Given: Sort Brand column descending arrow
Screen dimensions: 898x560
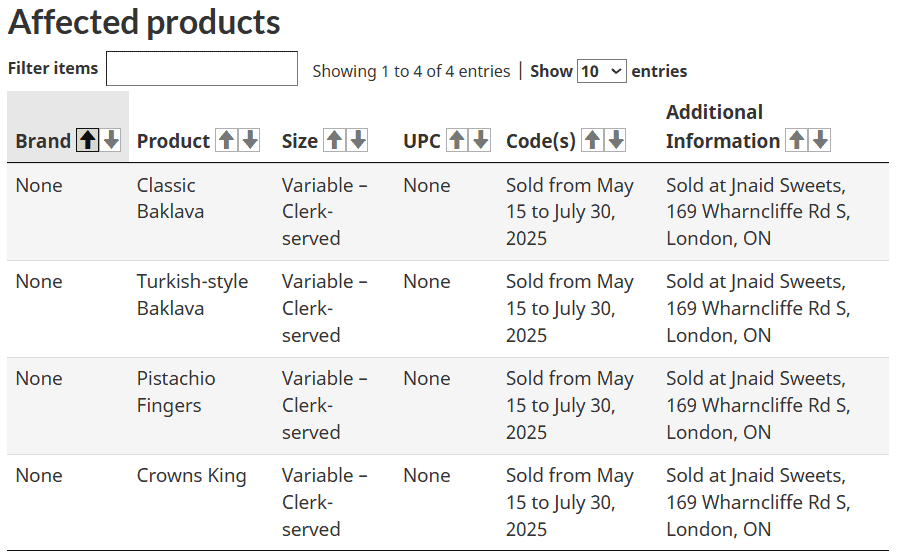Looking at the screenshot, I should [112, 141].
